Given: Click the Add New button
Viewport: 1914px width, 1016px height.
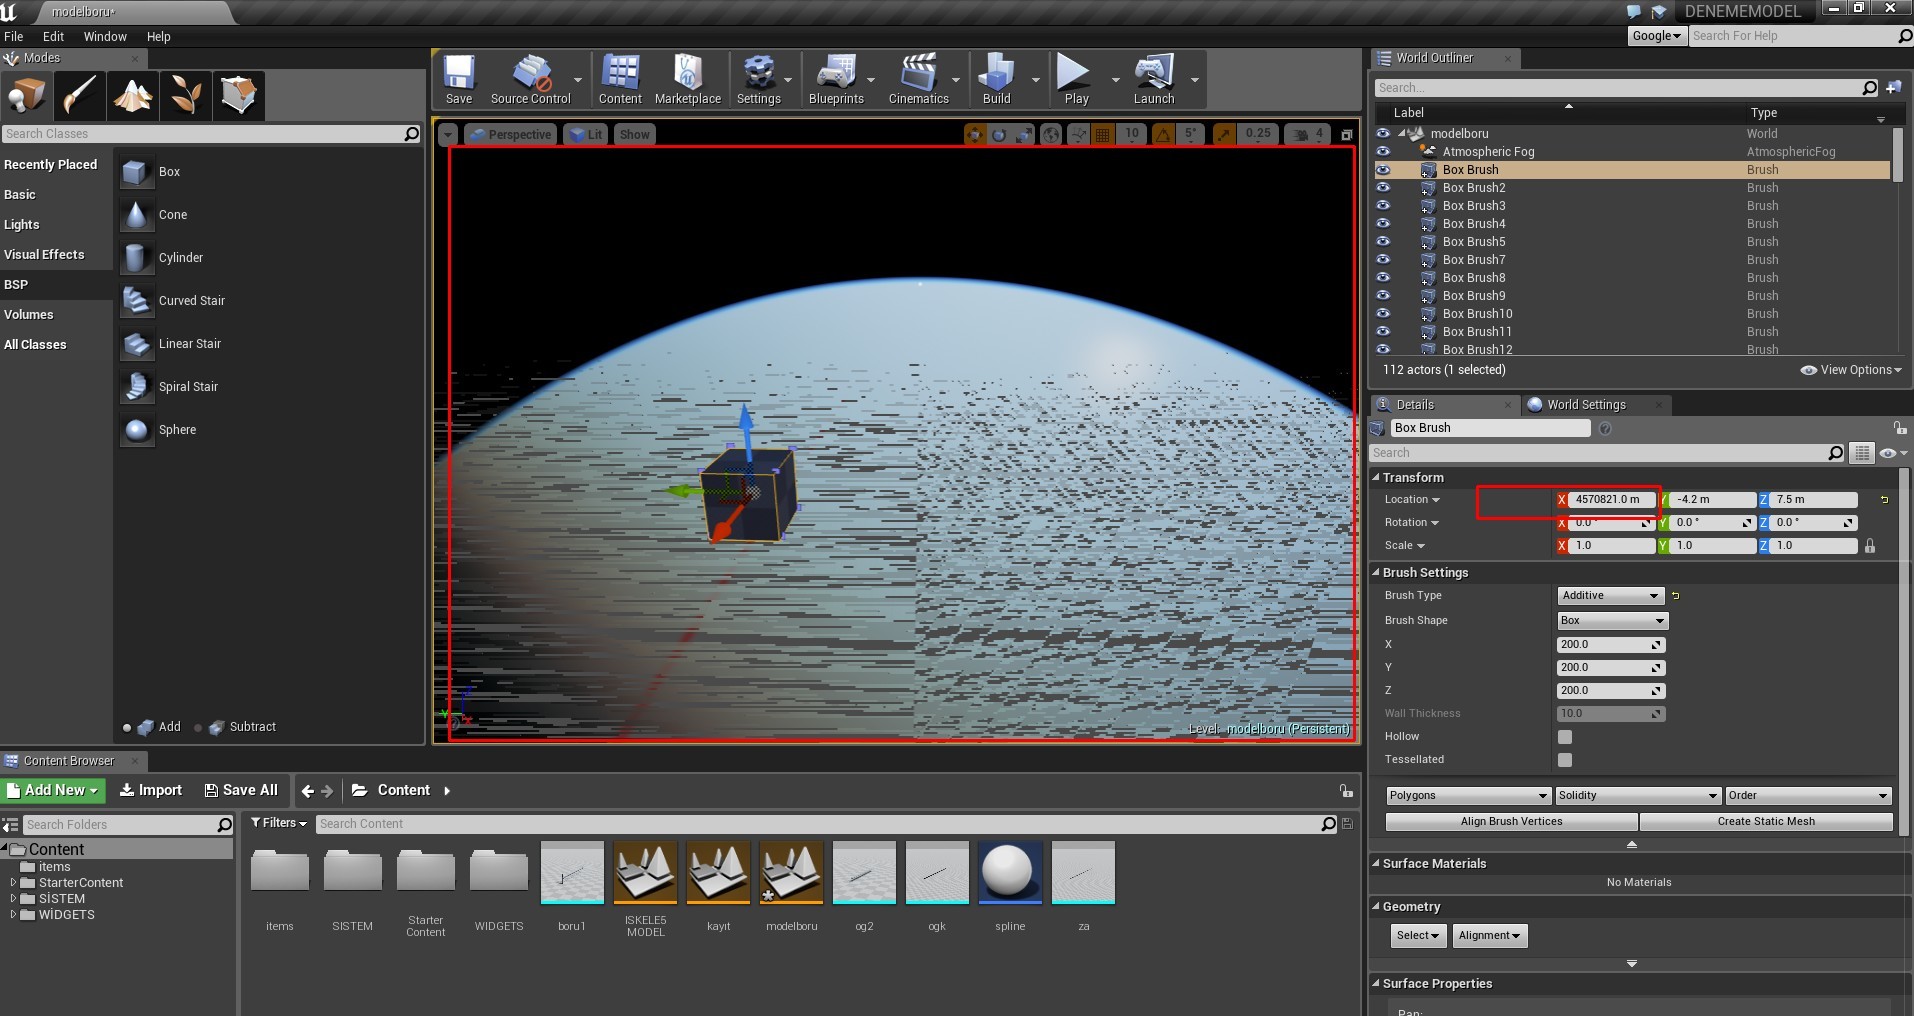Looking at the screenshot, I should 53,791.
